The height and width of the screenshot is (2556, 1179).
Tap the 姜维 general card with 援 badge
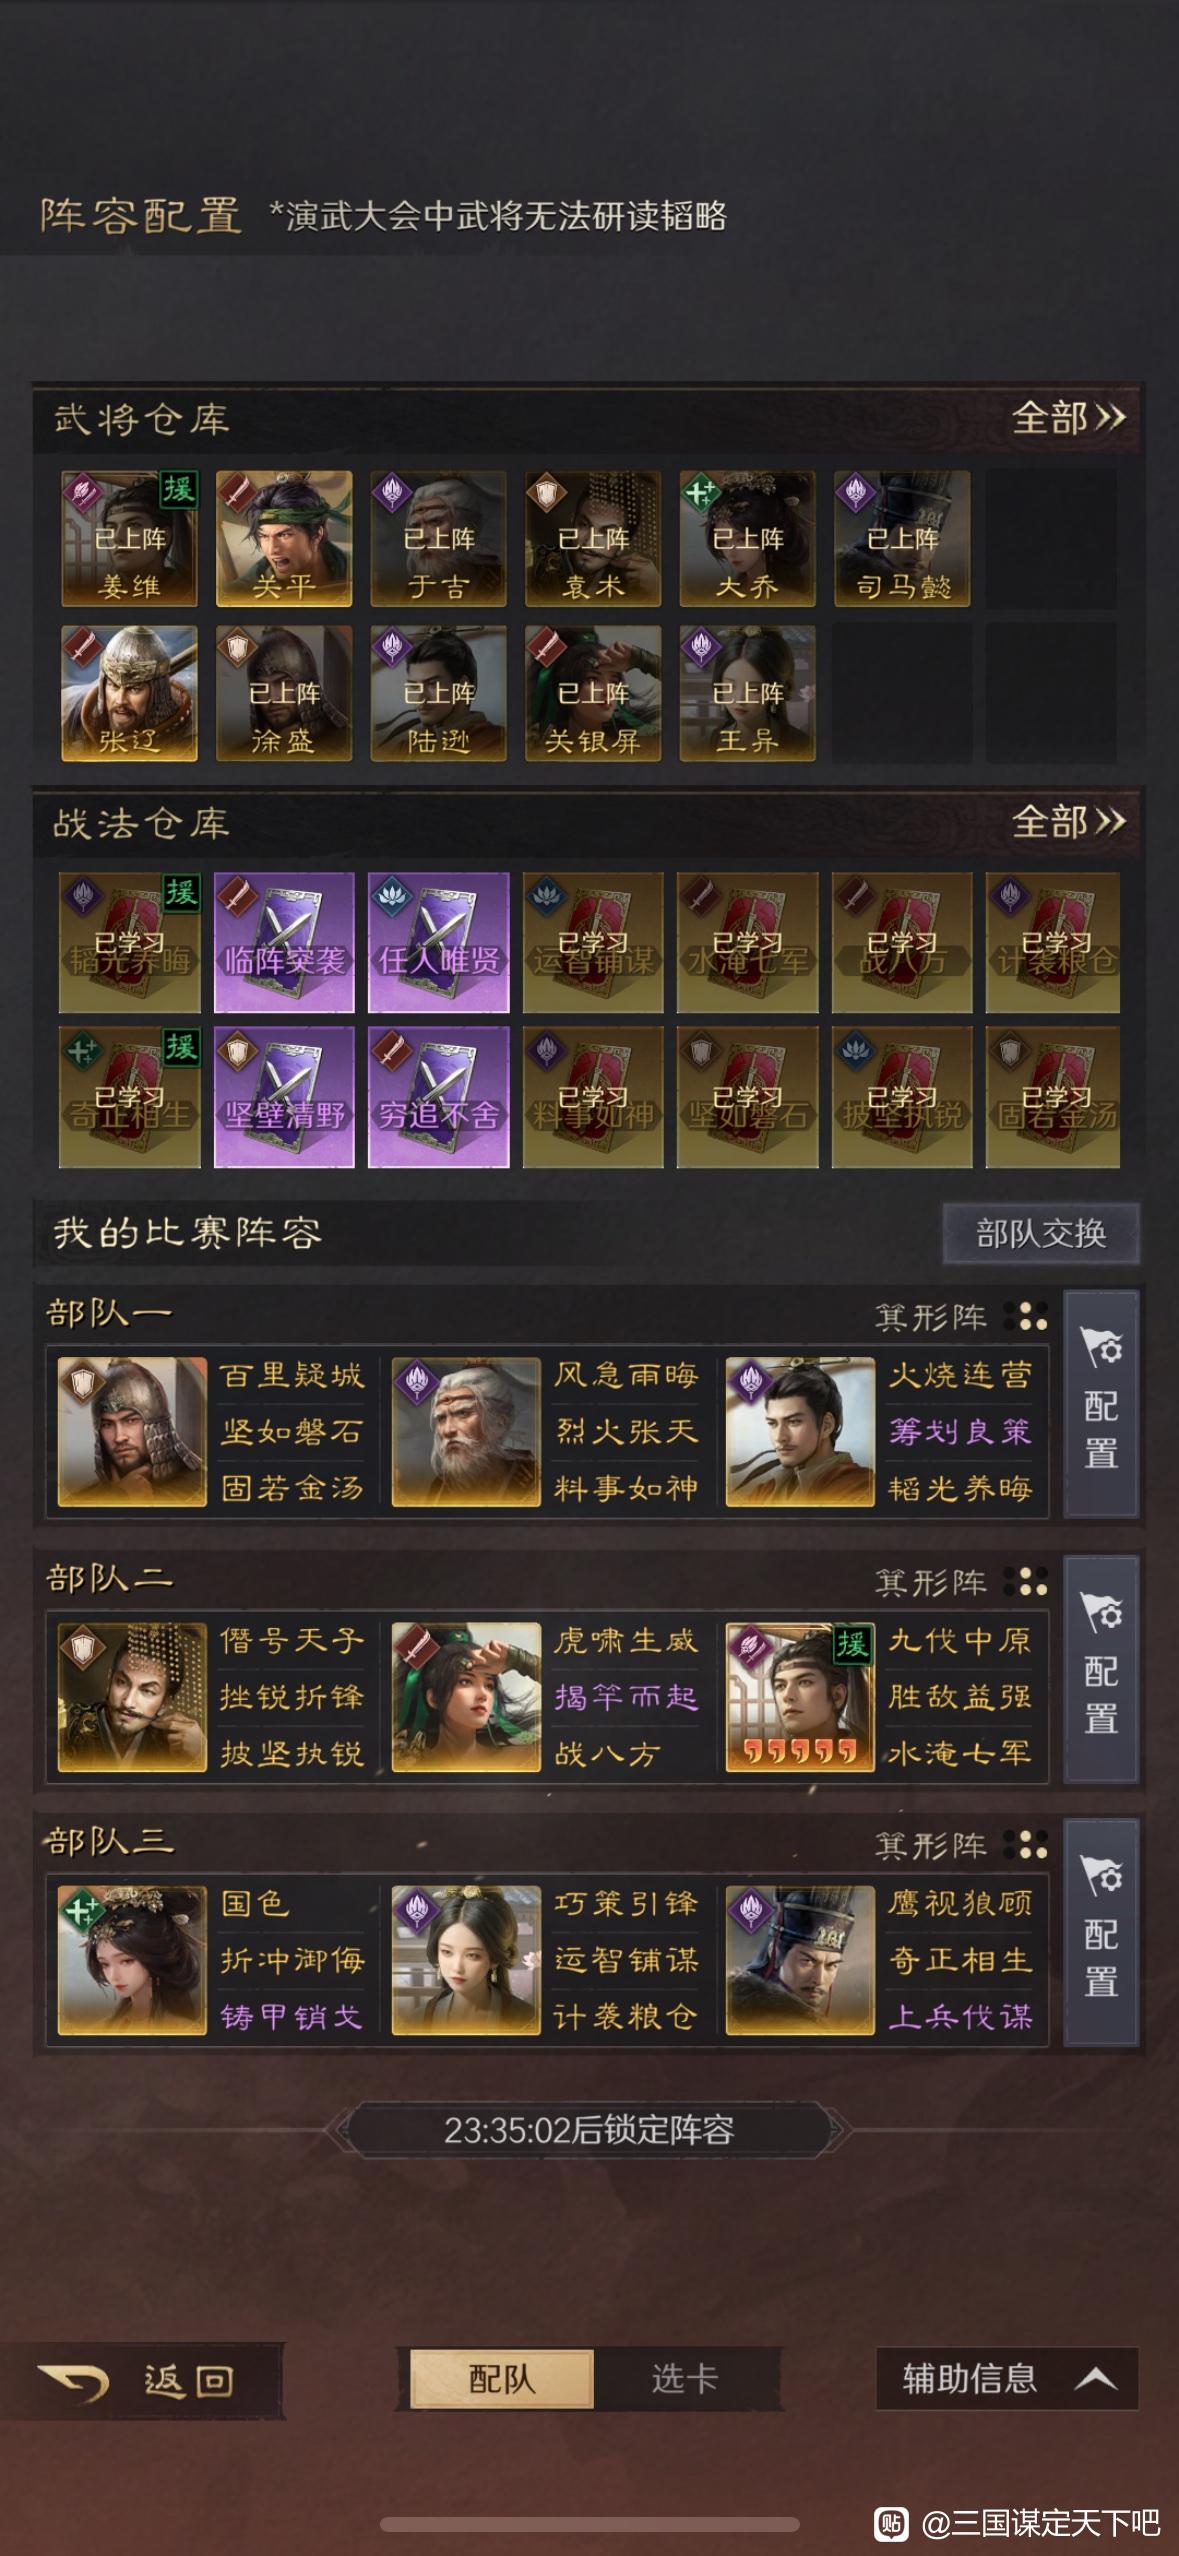tap(129, 539)
